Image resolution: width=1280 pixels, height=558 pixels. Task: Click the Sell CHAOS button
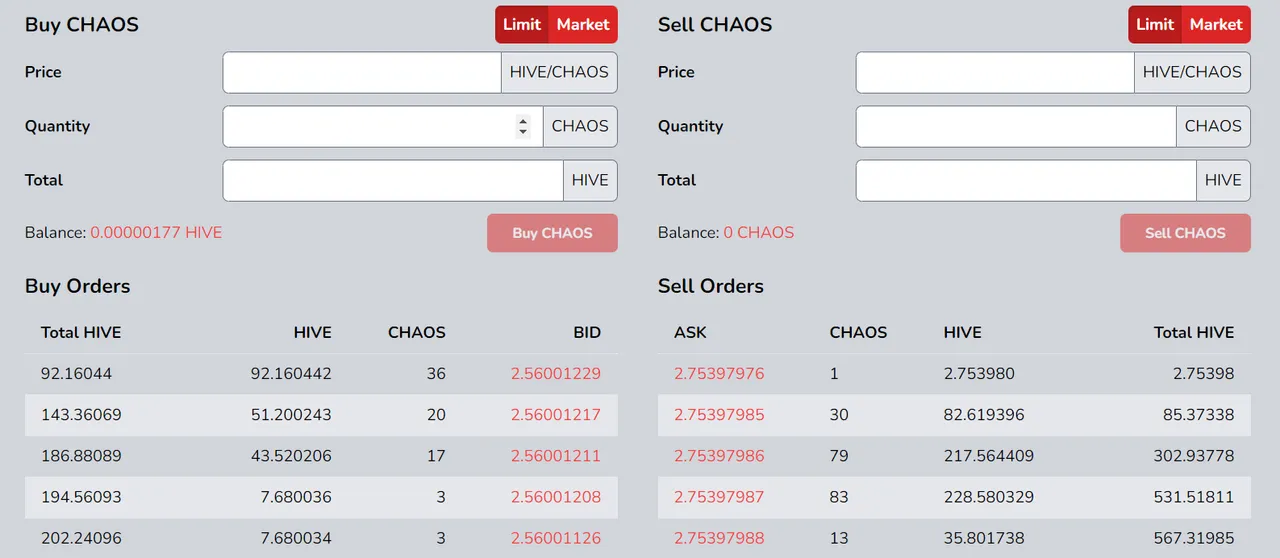pyautogui.click(x=1185, y=233)
